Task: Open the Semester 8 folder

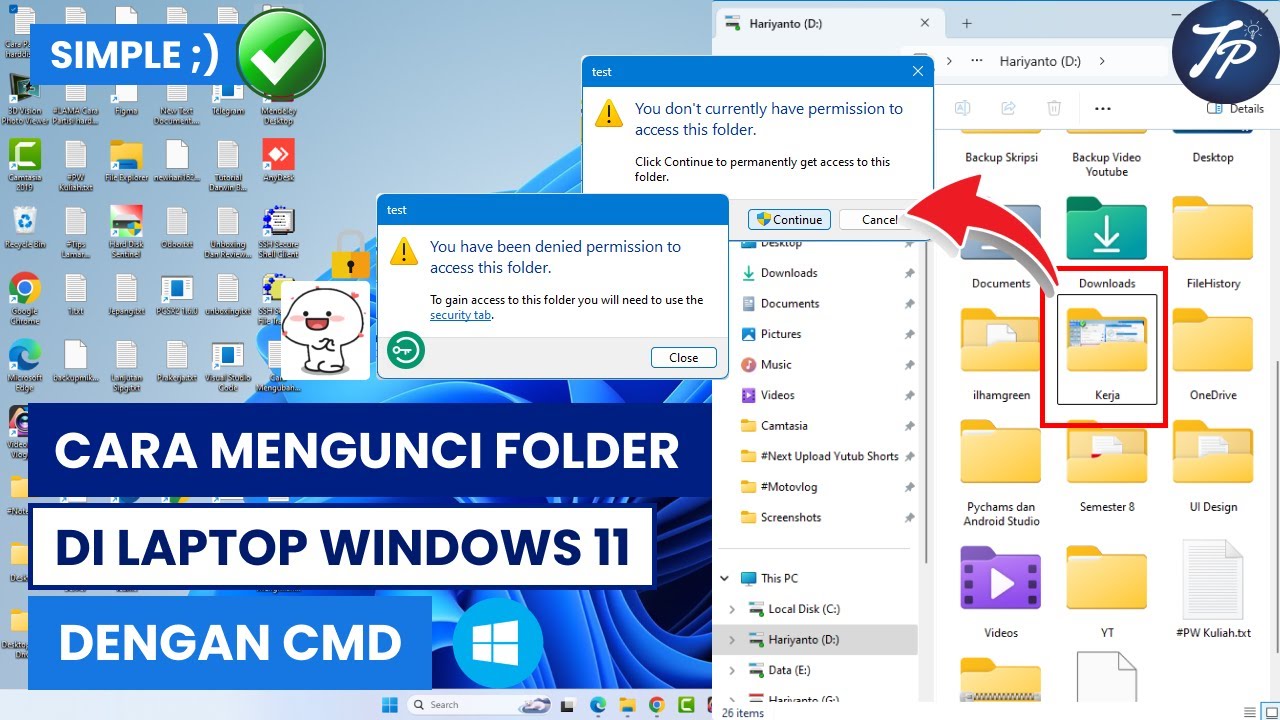Action: 1107,467
